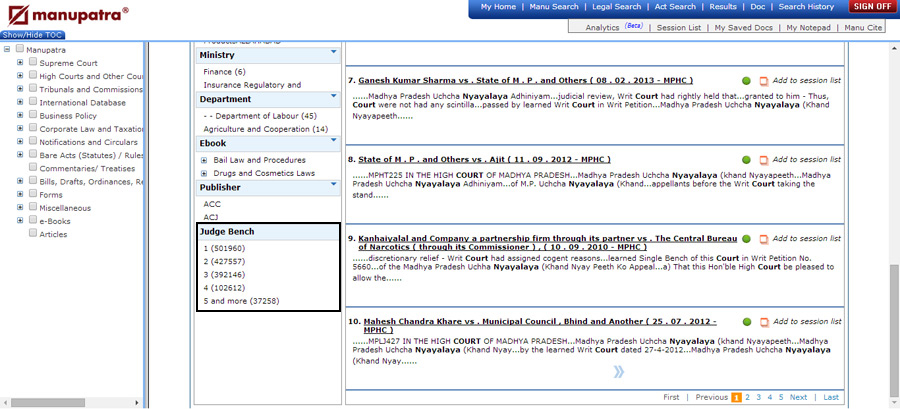Go to results page 3
The width and height of the screenshot is (900, 409).
coord(758,397)
